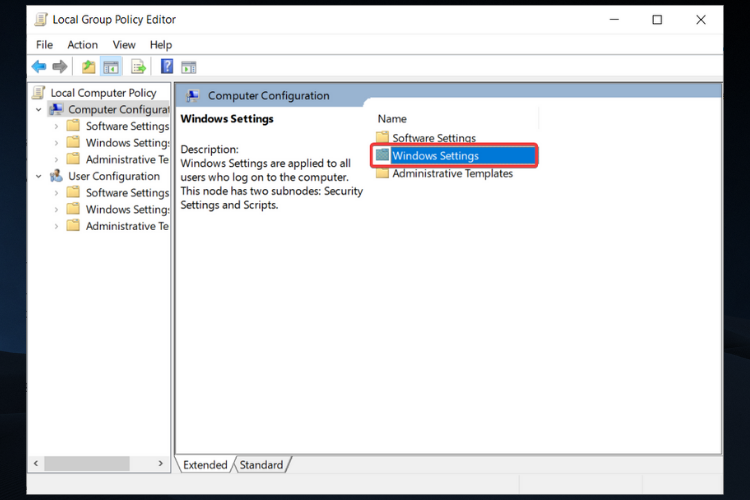The image size is (750, 500).
Task: Toggle Show/Hide Console Tree icon
Action: tap(111, 67)
